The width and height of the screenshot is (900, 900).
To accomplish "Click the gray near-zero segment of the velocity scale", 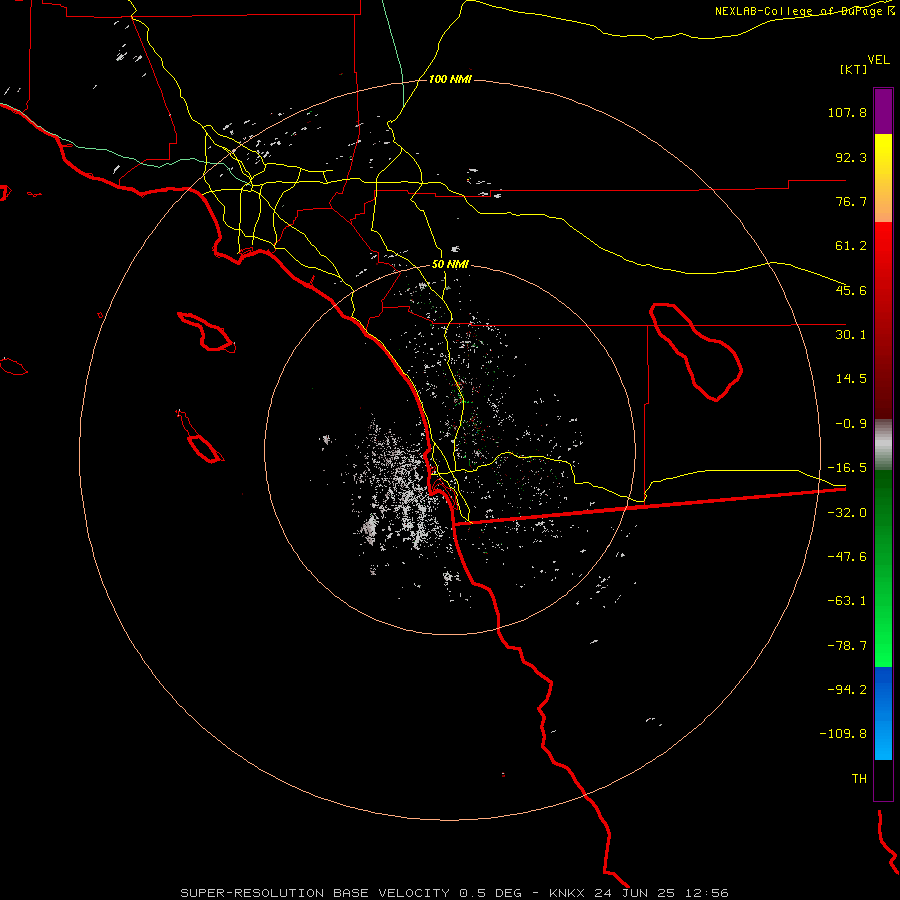I will coord(883,445).
